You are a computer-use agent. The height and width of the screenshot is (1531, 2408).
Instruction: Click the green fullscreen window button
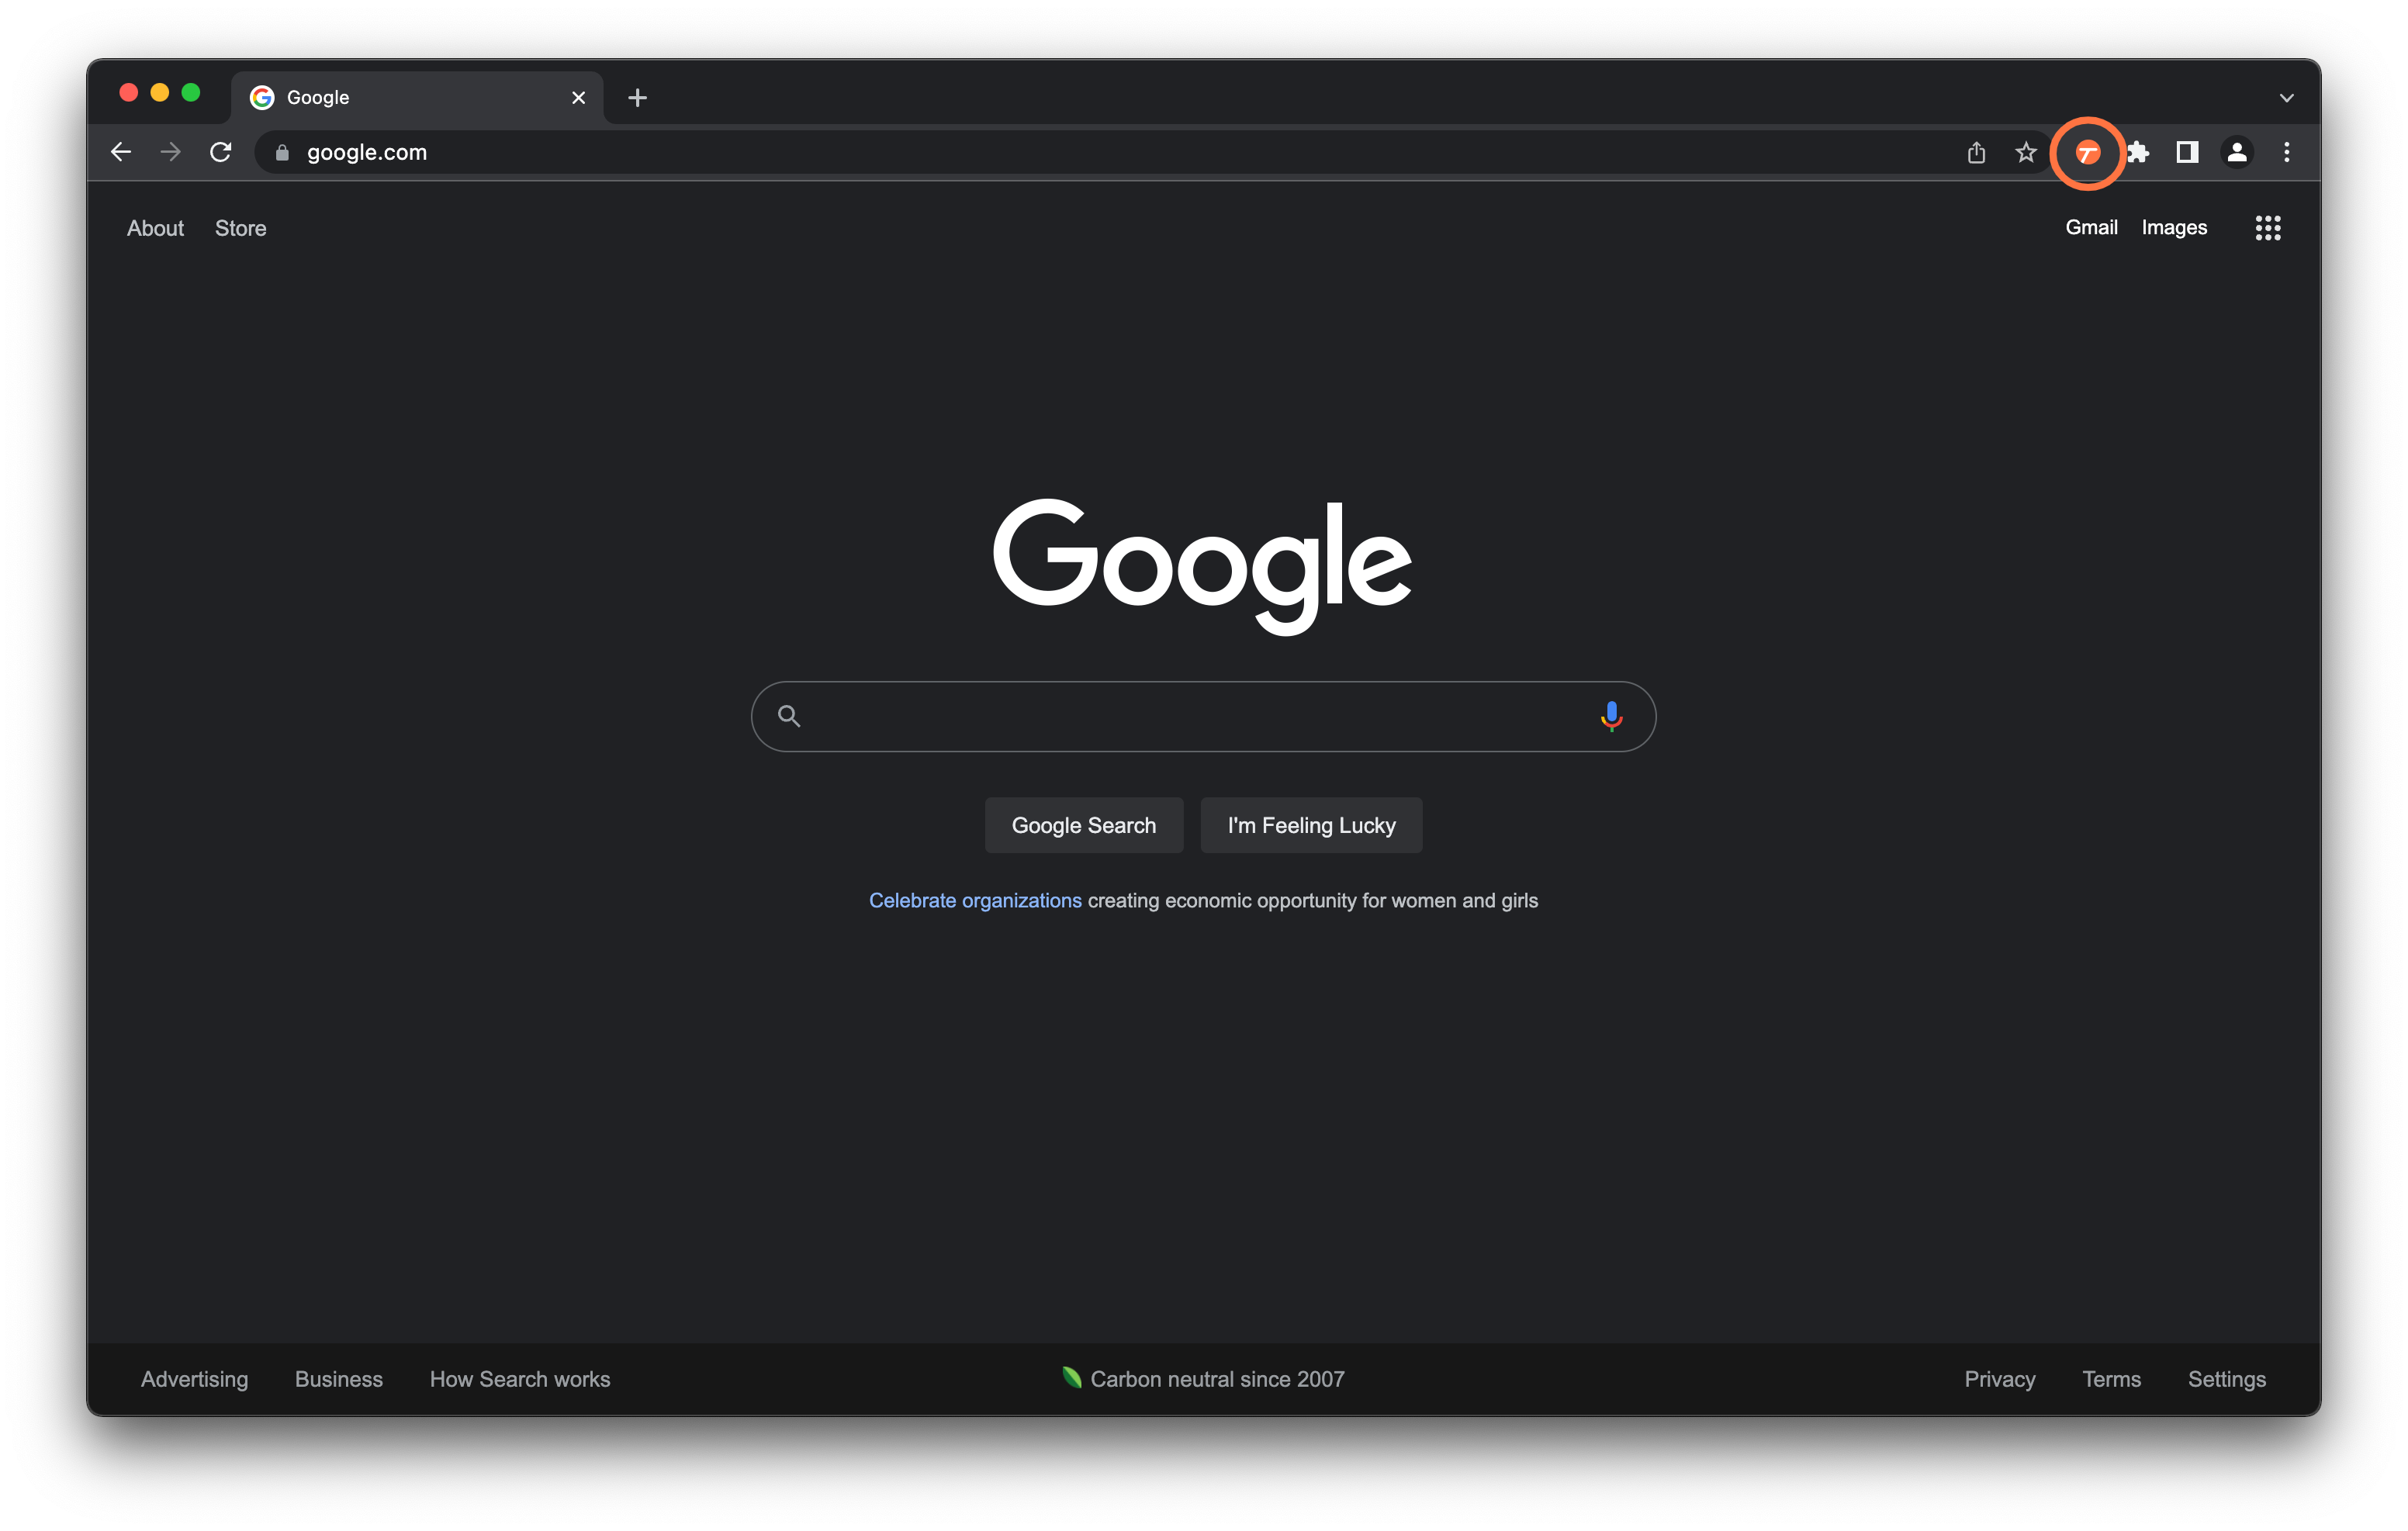pyautogui.click(x=190, y=93)
